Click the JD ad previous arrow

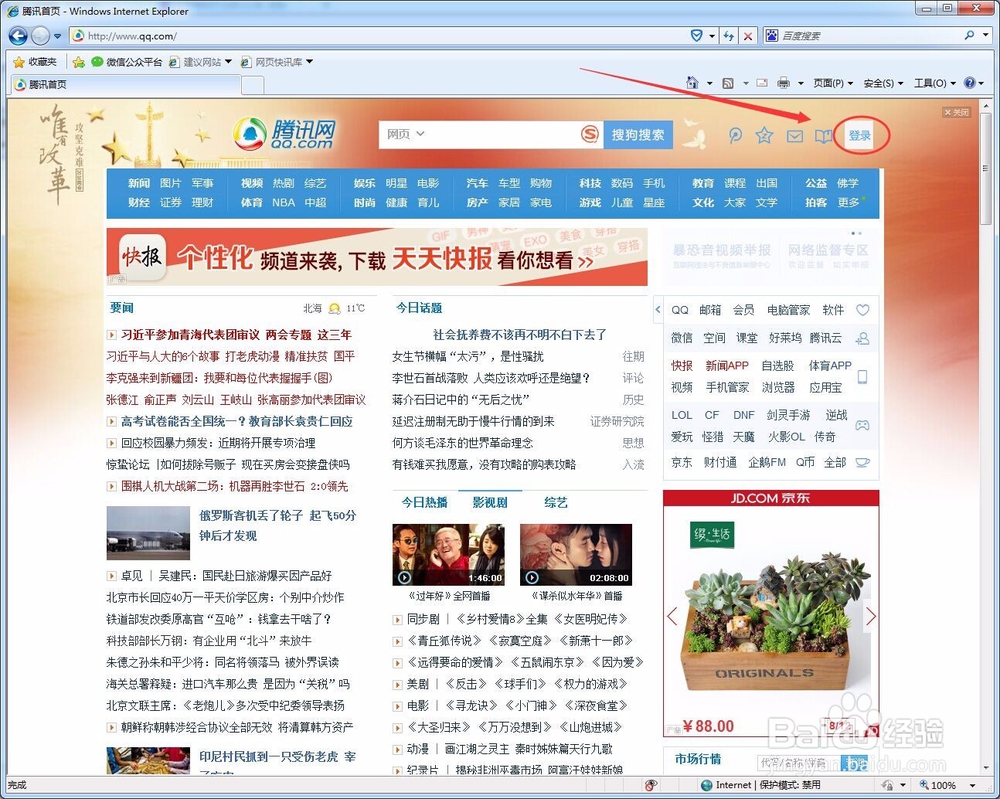coord(672,616)
